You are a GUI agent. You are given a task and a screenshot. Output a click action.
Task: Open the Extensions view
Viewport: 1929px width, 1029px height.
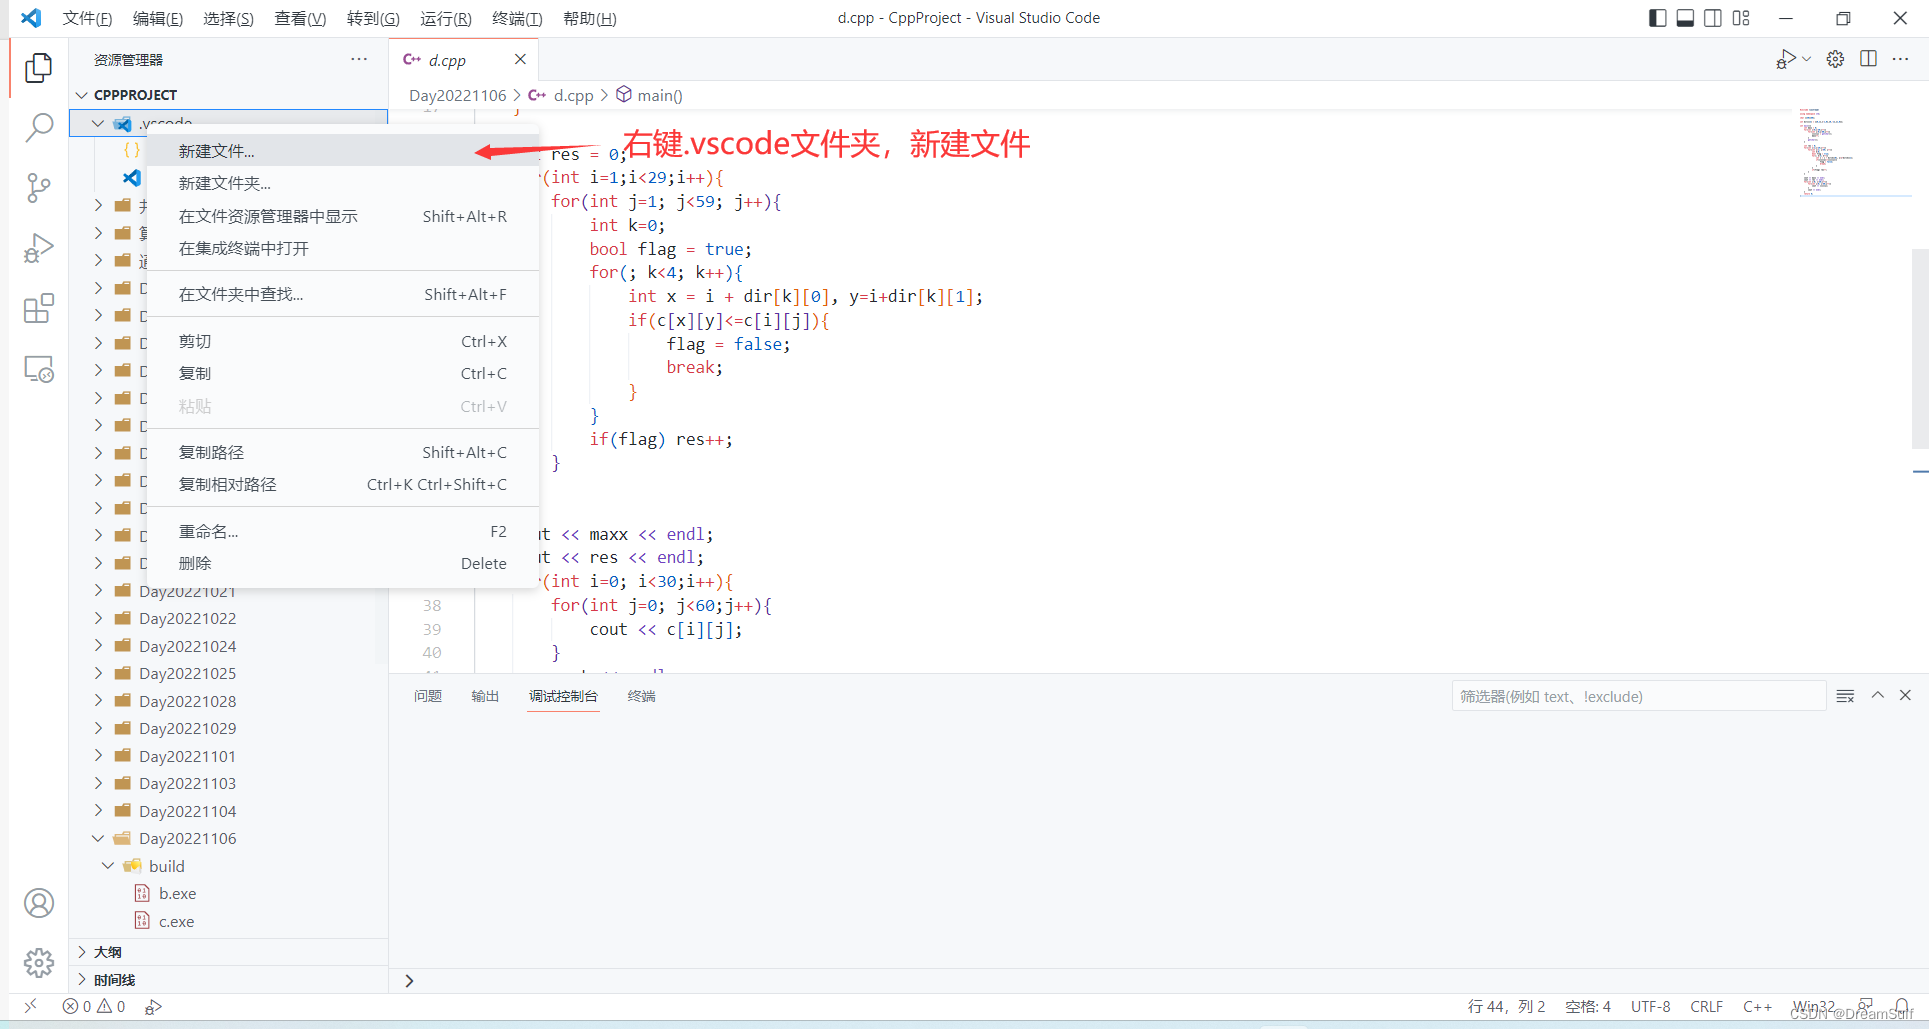coord(38,309)
